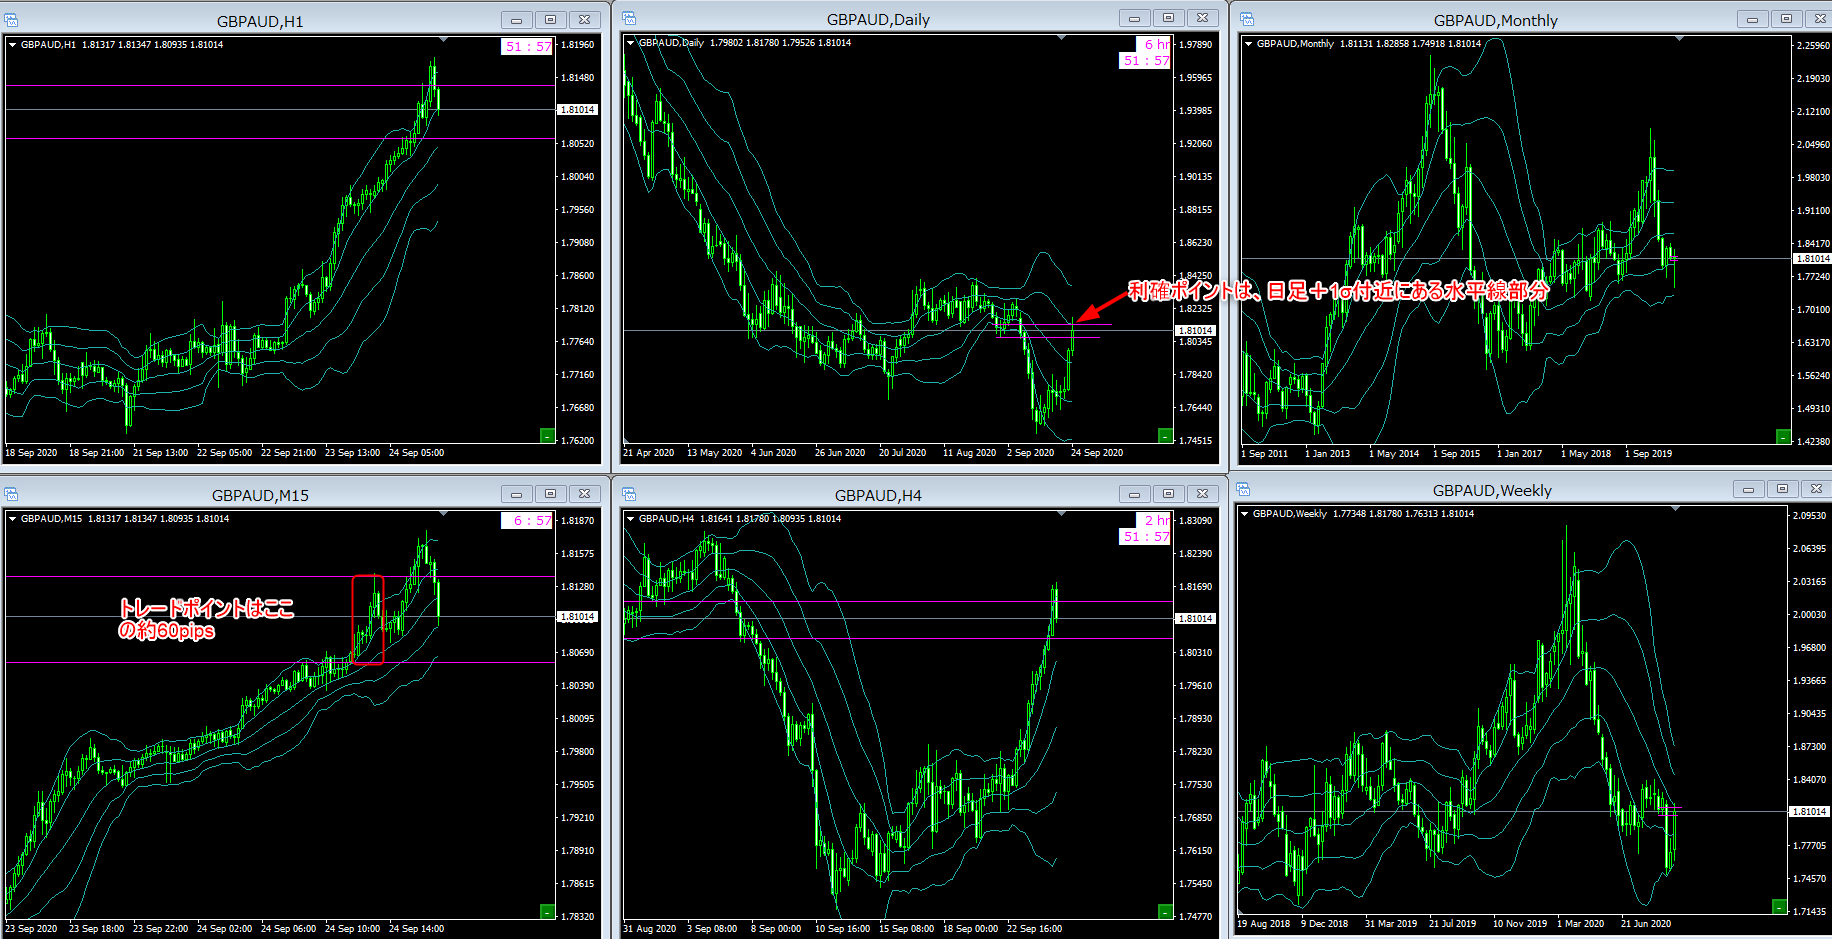Expand the triangle beside the GBPAUD,H4 chart label
The image size is (1832, 939).
click(x=630, y=519)
